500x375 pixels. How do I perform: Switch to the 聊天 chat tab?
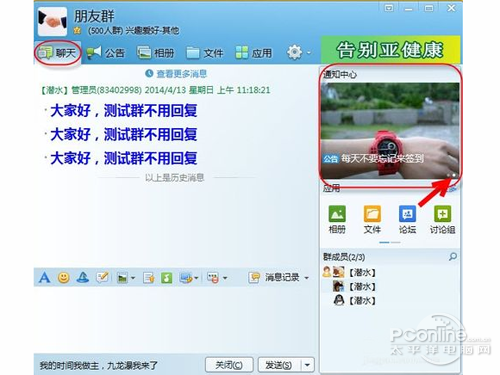click(x=57, y=53)
